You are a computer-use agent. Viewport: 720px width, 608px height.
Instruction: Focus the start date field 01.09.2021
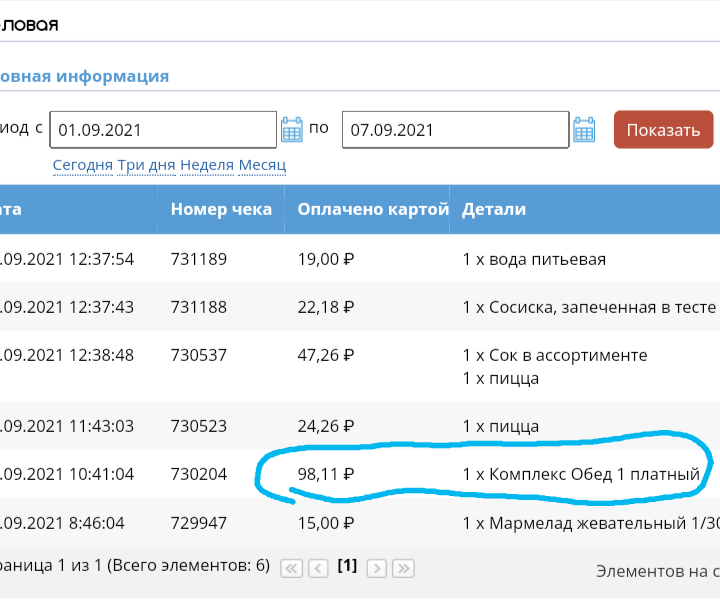point(163,129)
